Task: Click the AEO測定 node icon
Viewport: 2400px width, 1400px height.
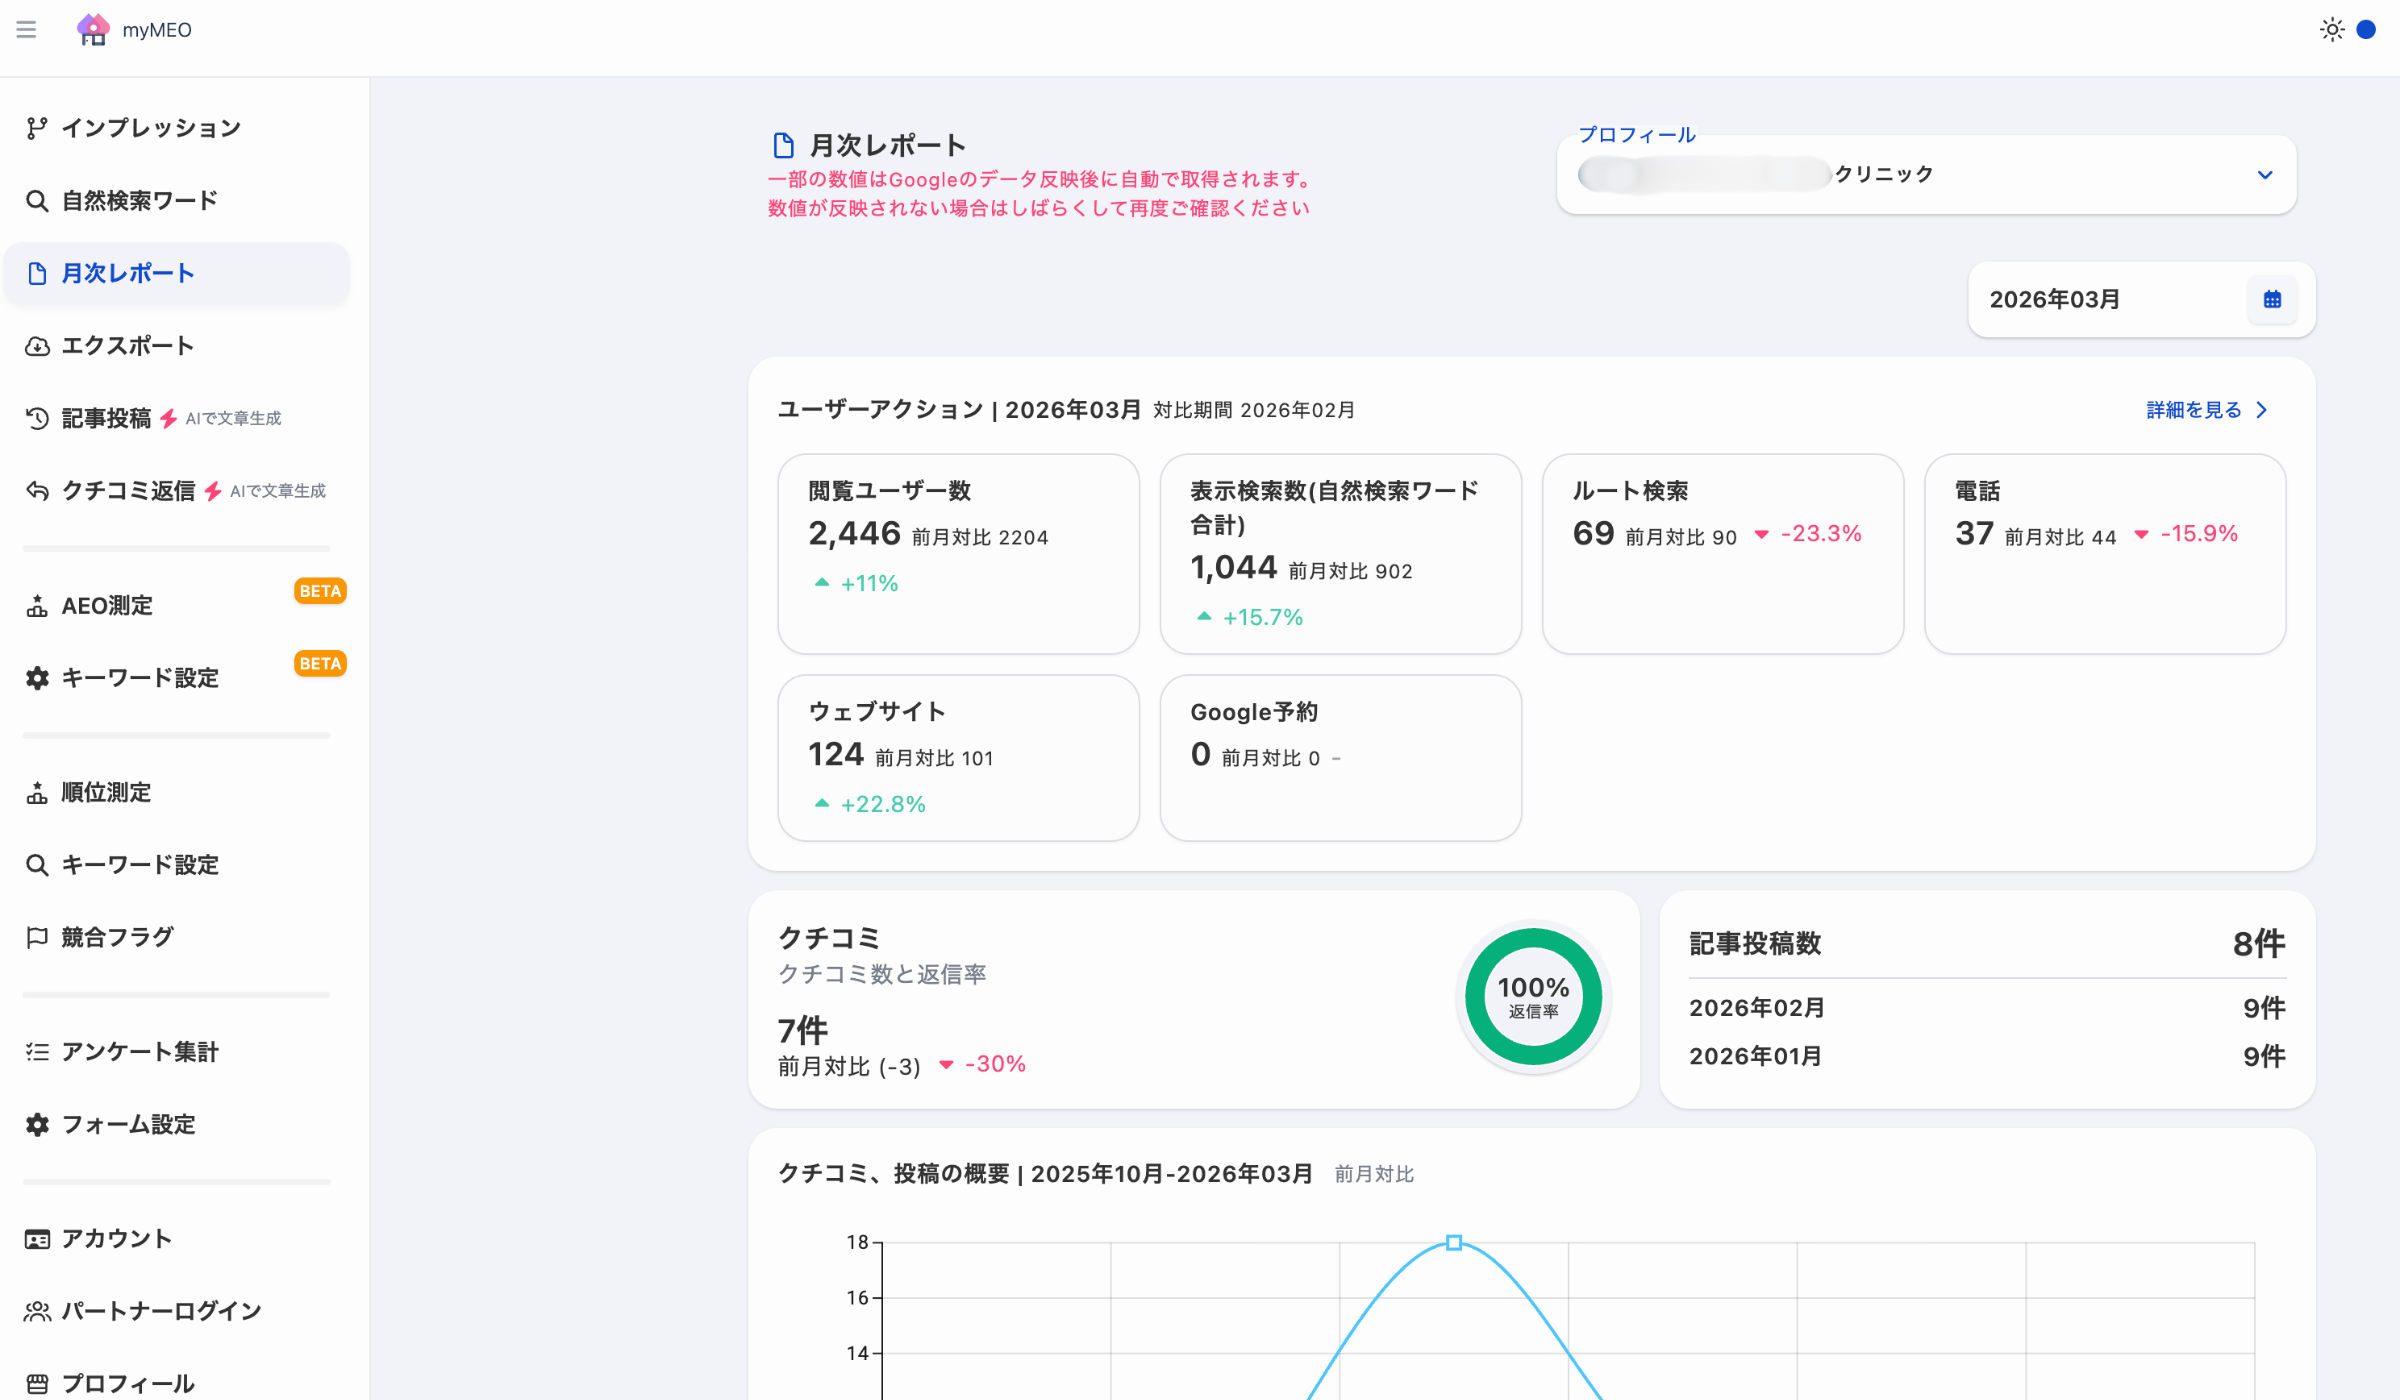Action: click(37, 605)
